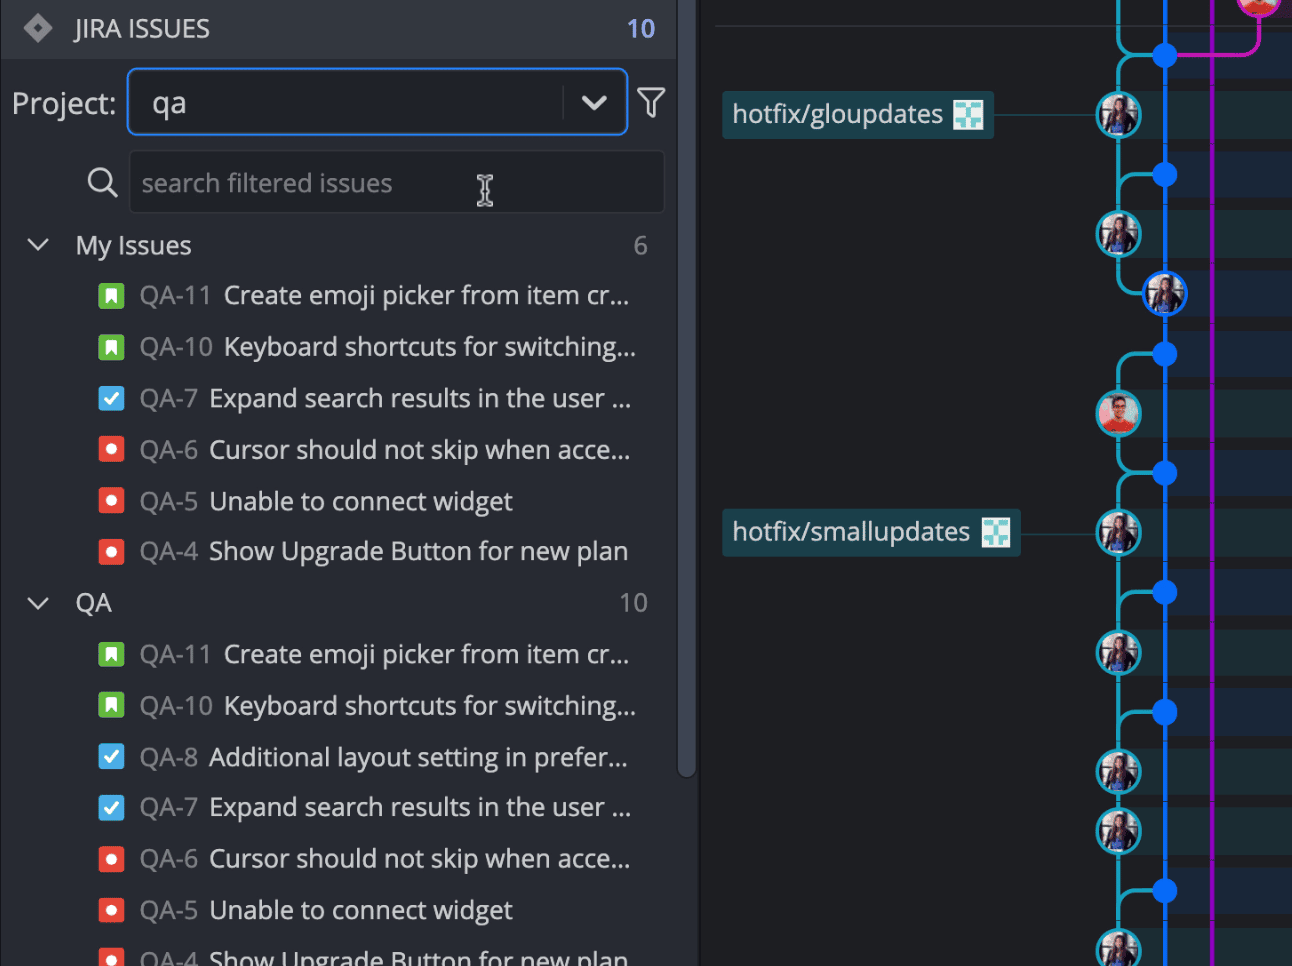Click blue task checkbox icon for QA-8
This screenshot has height=966, width=1292.
111,757
